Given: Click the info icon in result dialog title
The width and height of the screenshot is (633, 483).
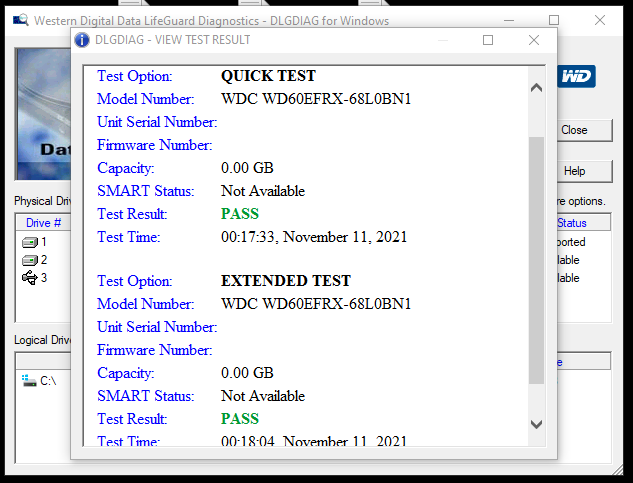Looking at the screenshot, I should click(x=82, y=40).
